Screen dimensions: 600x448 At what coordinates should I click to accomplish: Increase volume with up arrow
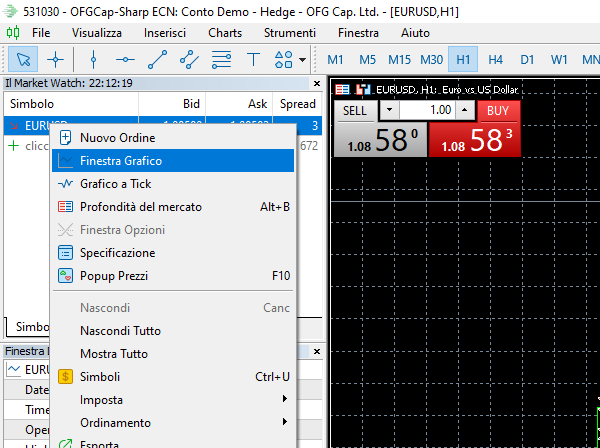tap(465, 110)
